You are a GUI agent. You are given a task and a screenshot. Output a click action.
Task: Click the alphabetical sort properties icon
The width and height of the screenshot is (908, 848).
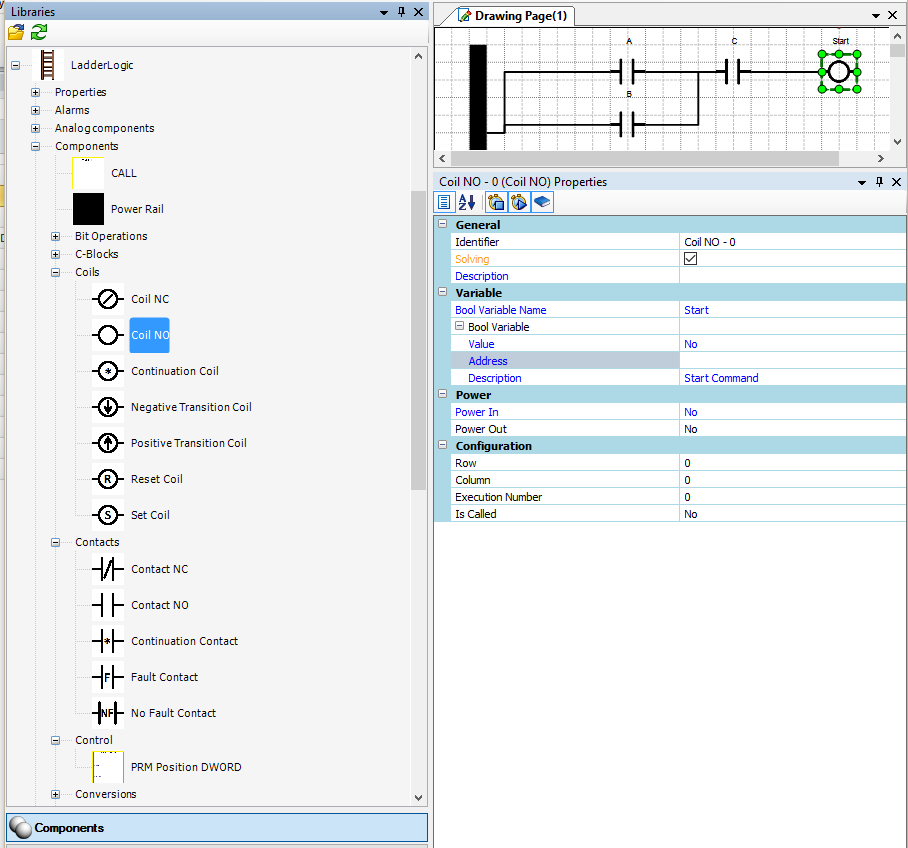pyautogui.click(x=467, y=202)
